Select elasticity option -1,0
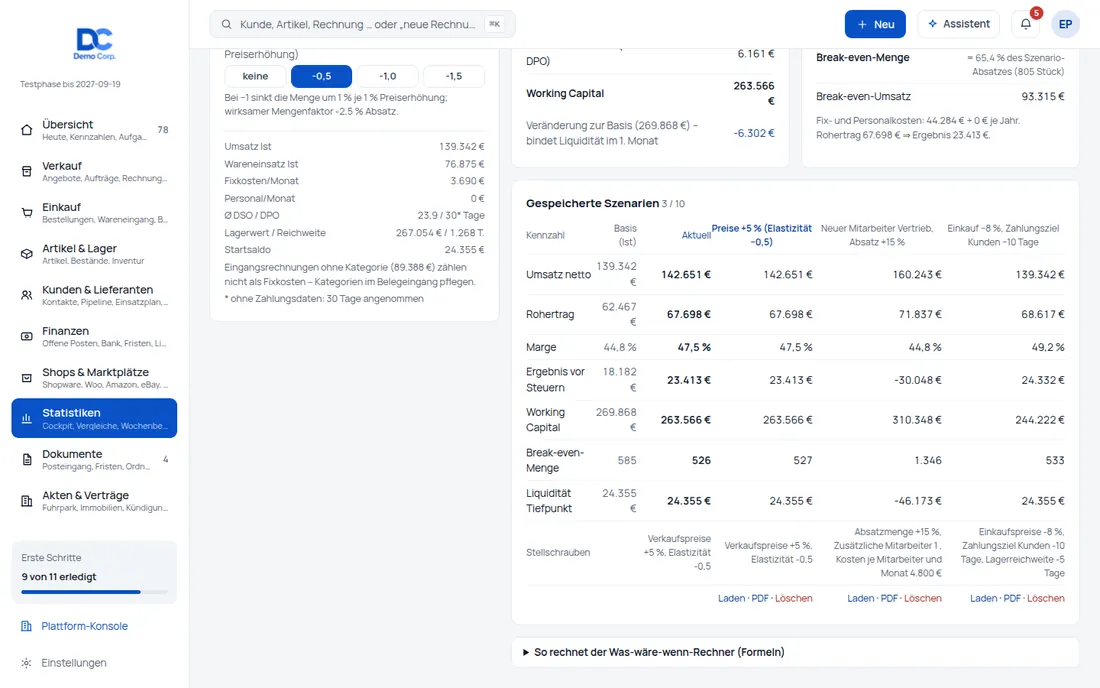 pyautogui.click(x=387, y=76)
